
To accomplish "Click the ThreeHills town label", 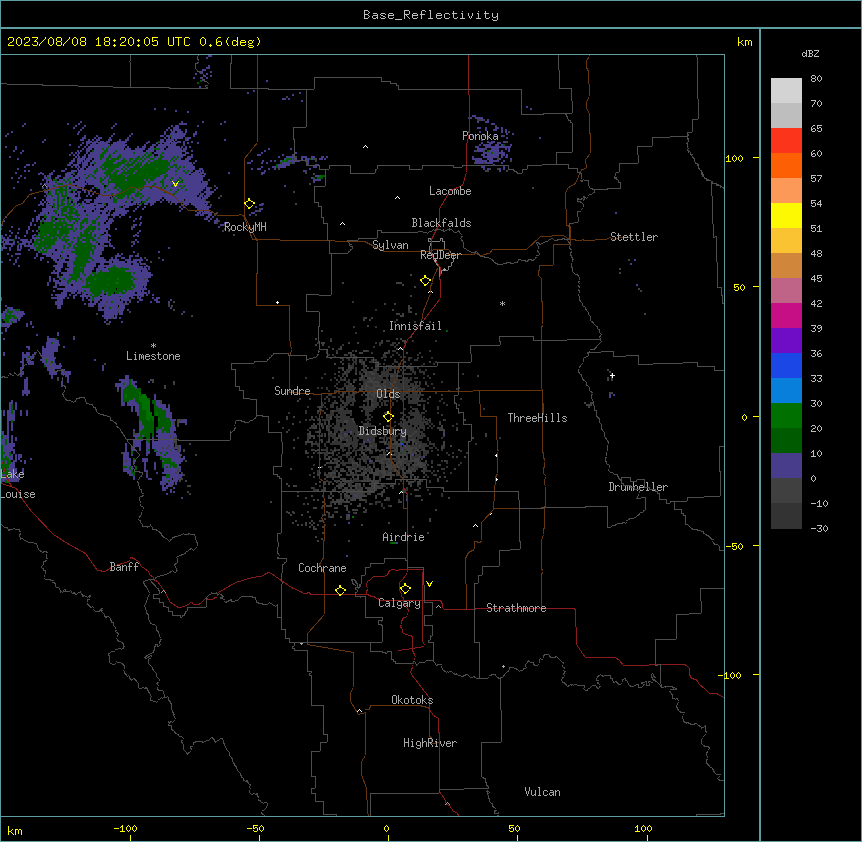I will click(538, 418).
